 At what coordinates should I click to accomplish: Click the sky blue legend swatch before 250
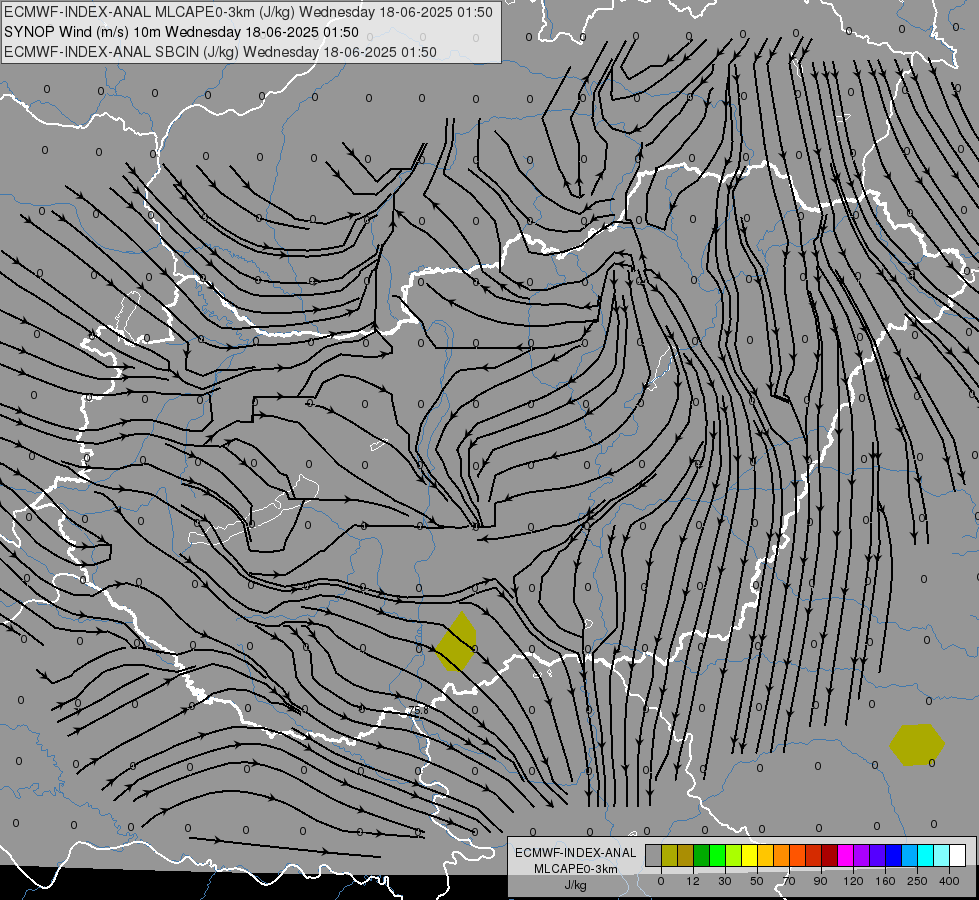910,856
